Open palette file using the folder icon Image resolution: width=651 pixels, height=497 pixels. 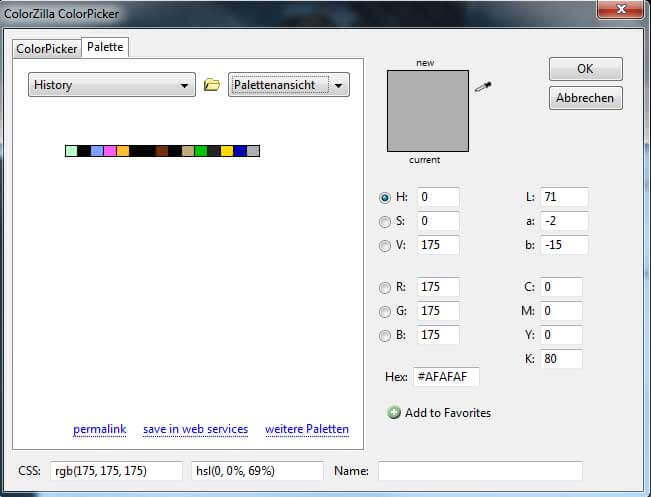(212, 85)
